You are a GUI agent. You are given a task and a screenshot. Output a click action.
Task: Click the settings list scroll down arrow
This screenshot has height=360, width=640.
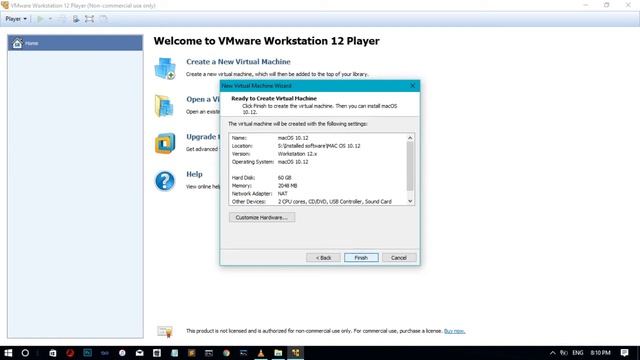410,201
